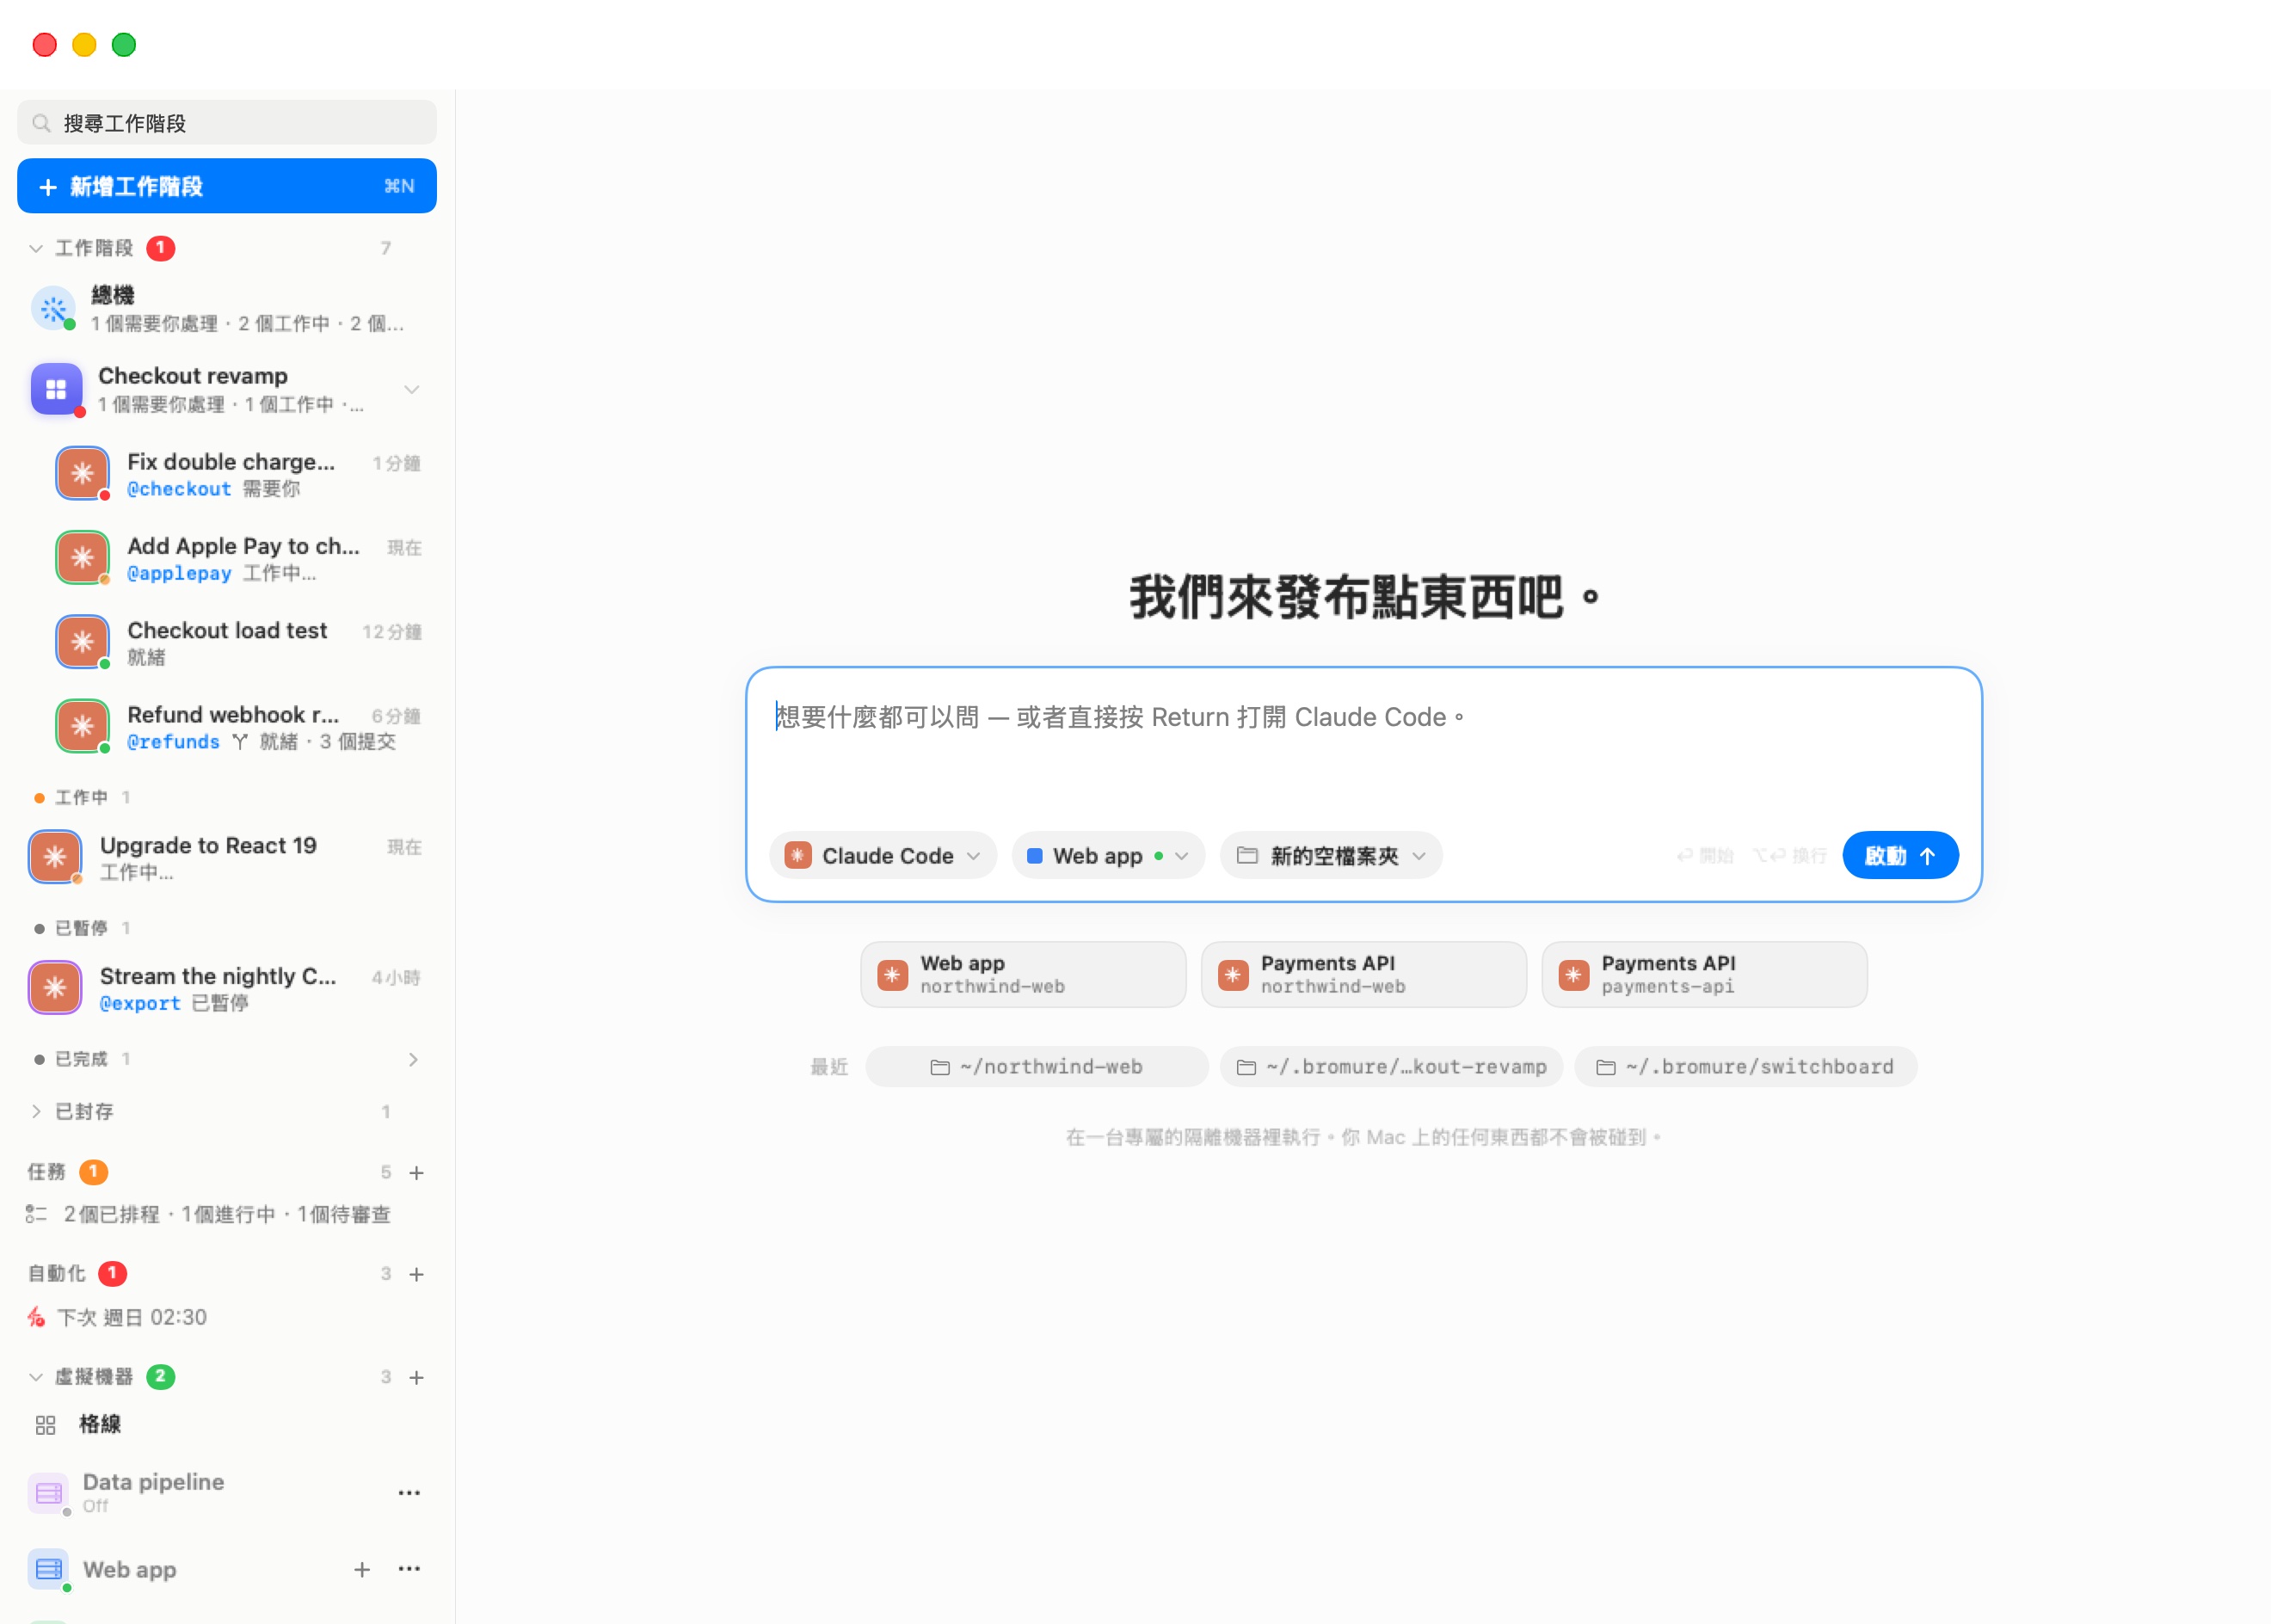Click the Checkout revamp group grid icon
The width and height of the screenshot is (2271, 1624).
click(x=56, y=389)
